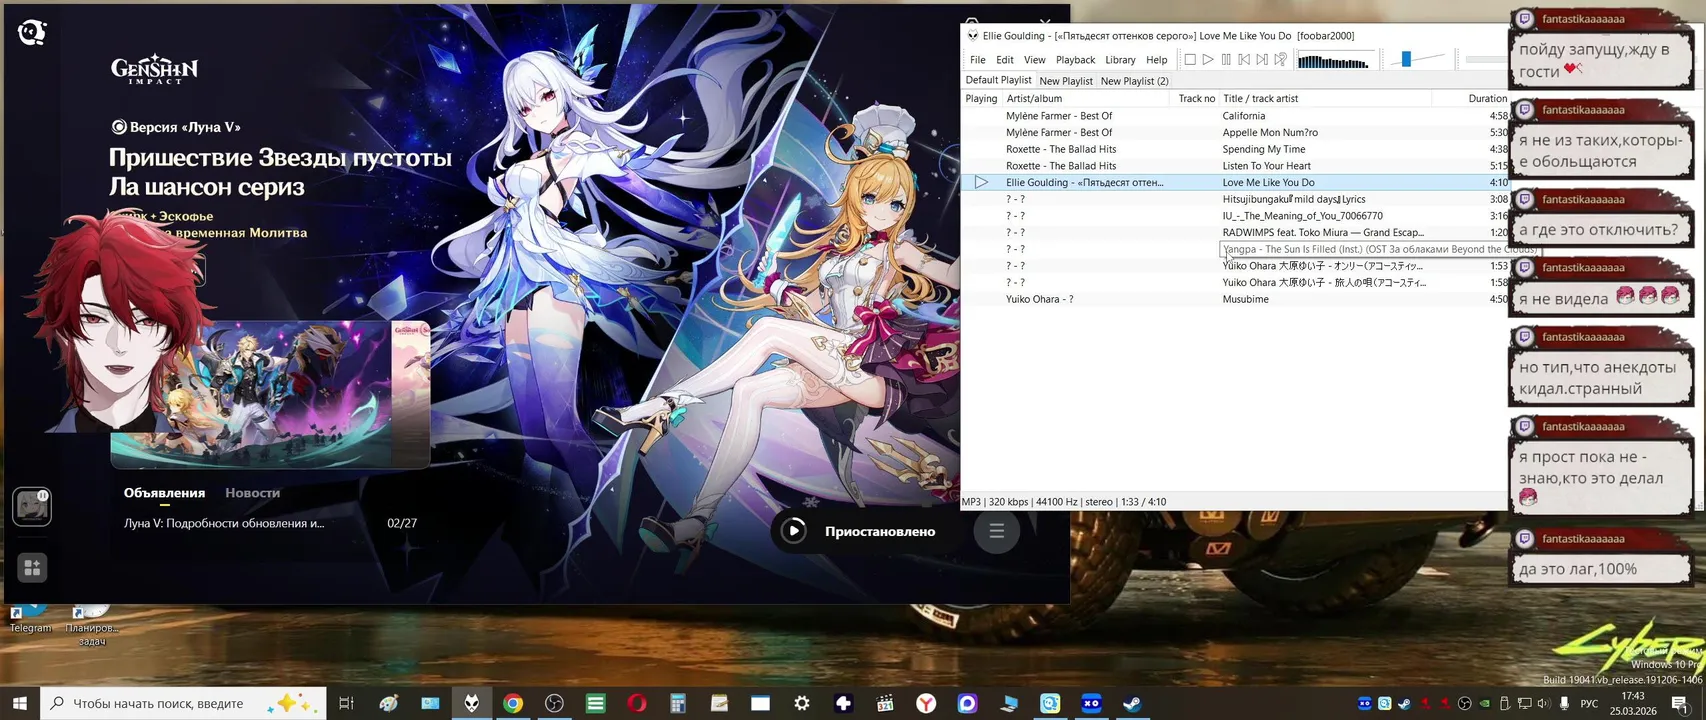Open the Library menu in foobar2000
Image resolution: width=1706 pixels, height=720 pixels.
pos(1120,60)
